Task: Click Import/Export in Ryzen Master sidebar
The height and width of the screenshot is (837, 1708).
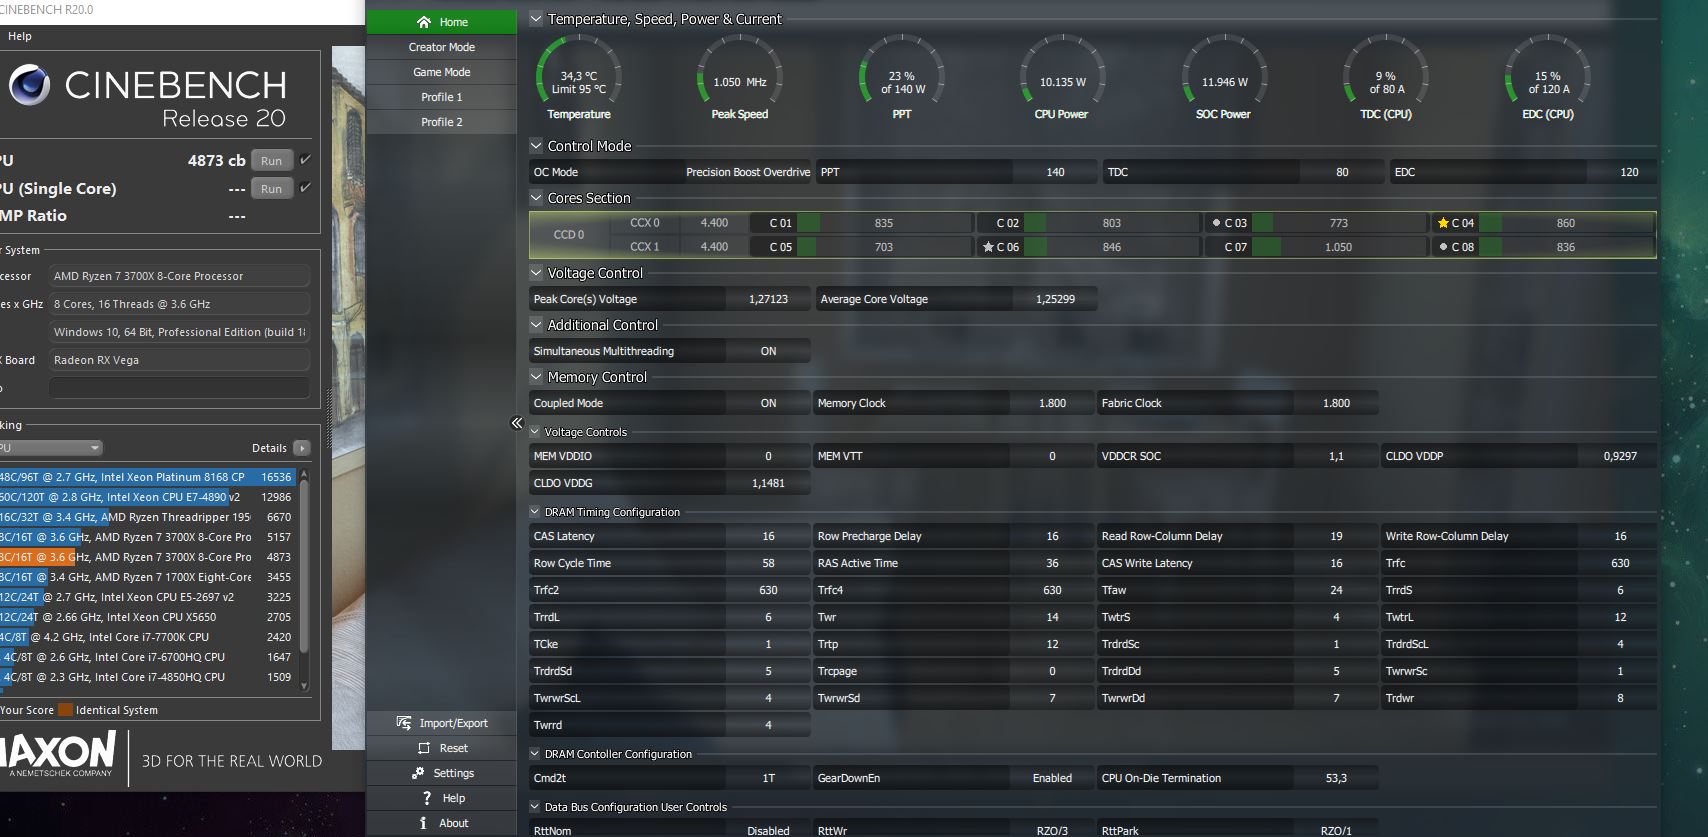Action: coord(441,723)
